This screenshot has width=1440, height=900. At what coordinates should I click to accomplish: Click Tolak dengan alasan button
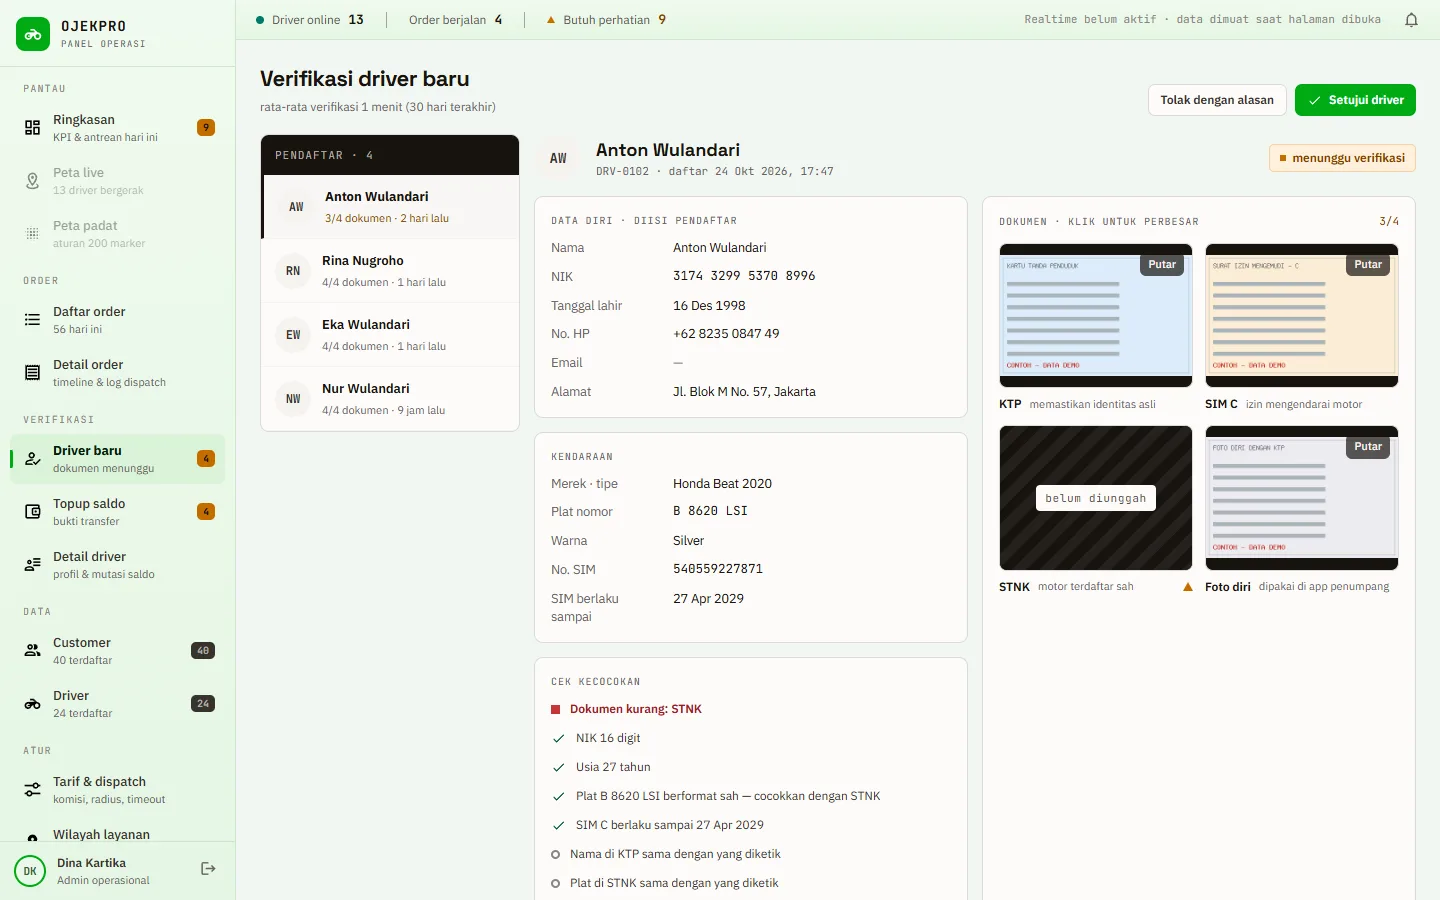(1217, 100)
